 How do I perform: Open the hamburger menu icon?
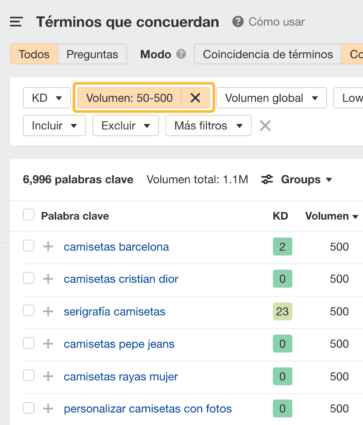[x=16, y=22]
